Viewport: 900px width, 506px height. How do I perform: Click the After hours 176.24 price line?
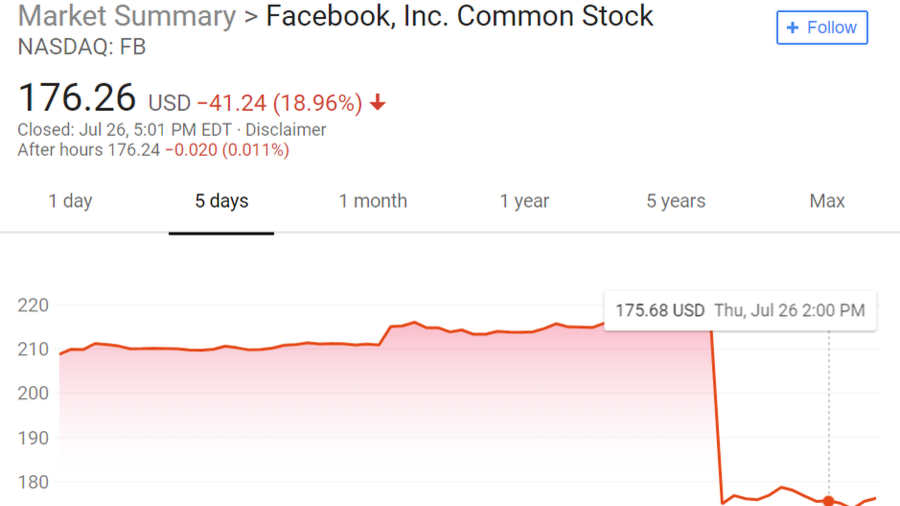pos(153,150)
